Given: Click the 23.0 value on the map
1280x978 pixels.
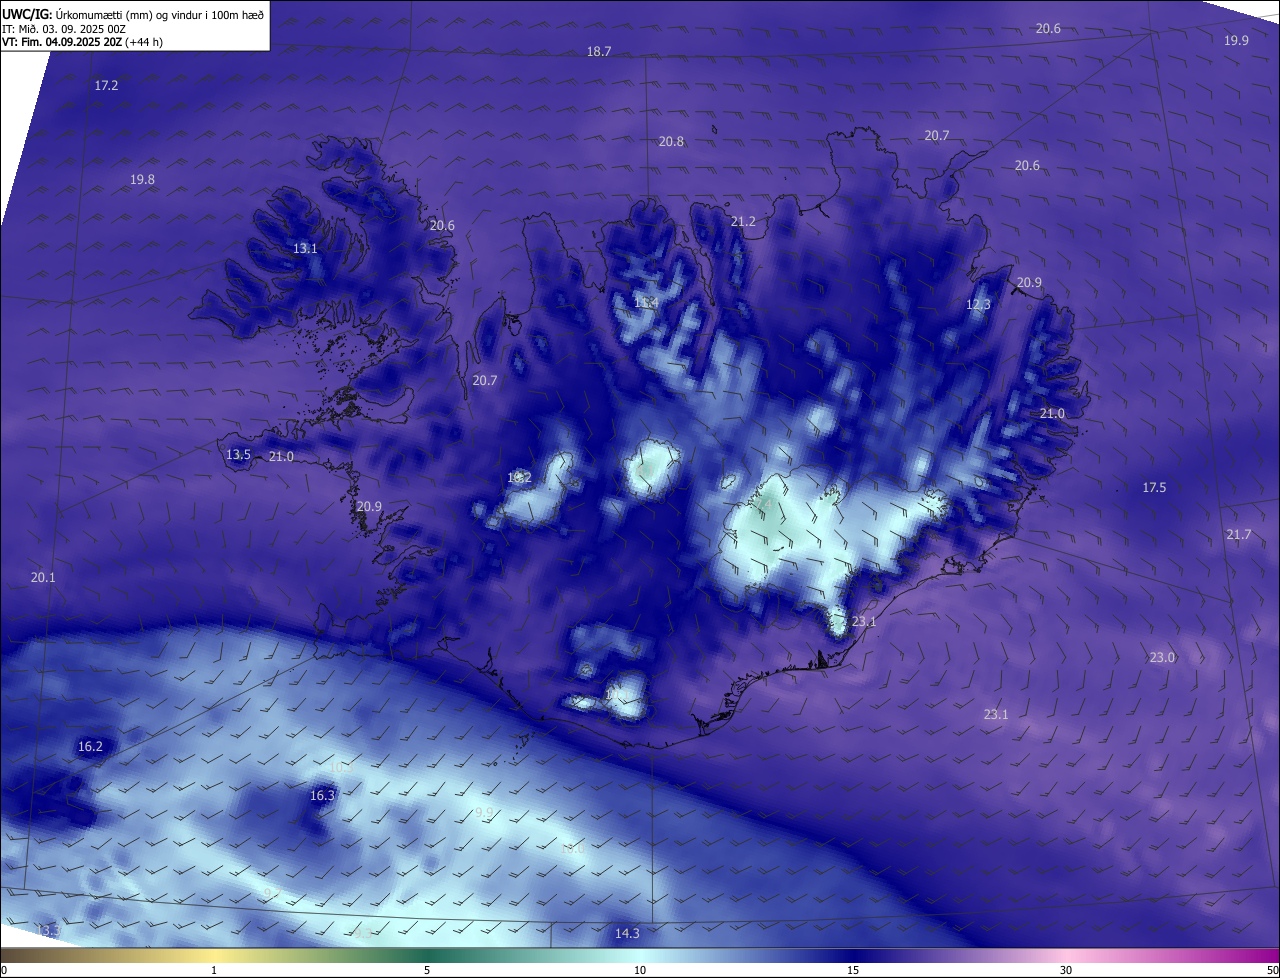Looking at the screenshot, I should pyautogui.click(x=1162, y=658).
